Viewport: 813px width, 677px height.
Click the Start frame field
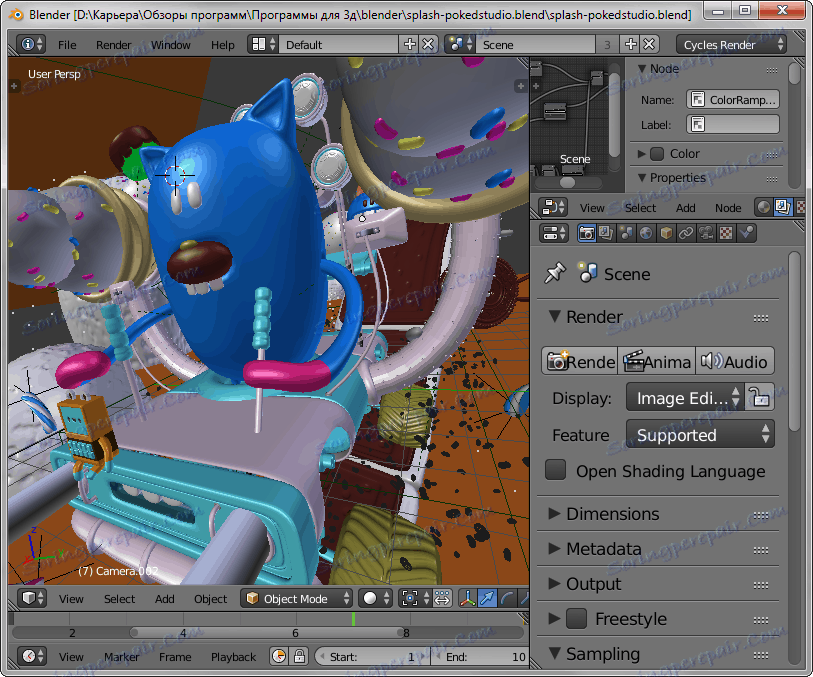(x=370, y=657)
